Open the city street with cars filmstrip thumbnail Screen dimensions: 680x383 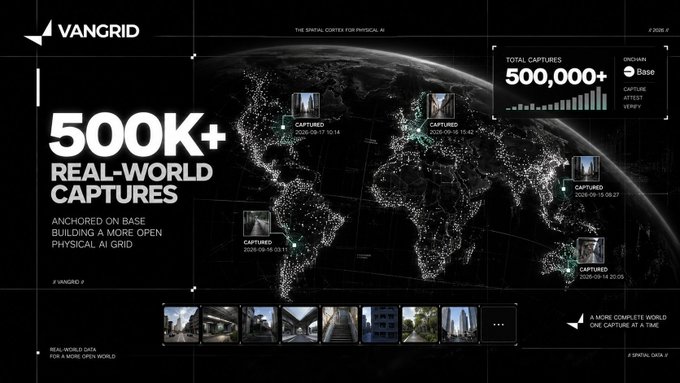tap(181, 324)
